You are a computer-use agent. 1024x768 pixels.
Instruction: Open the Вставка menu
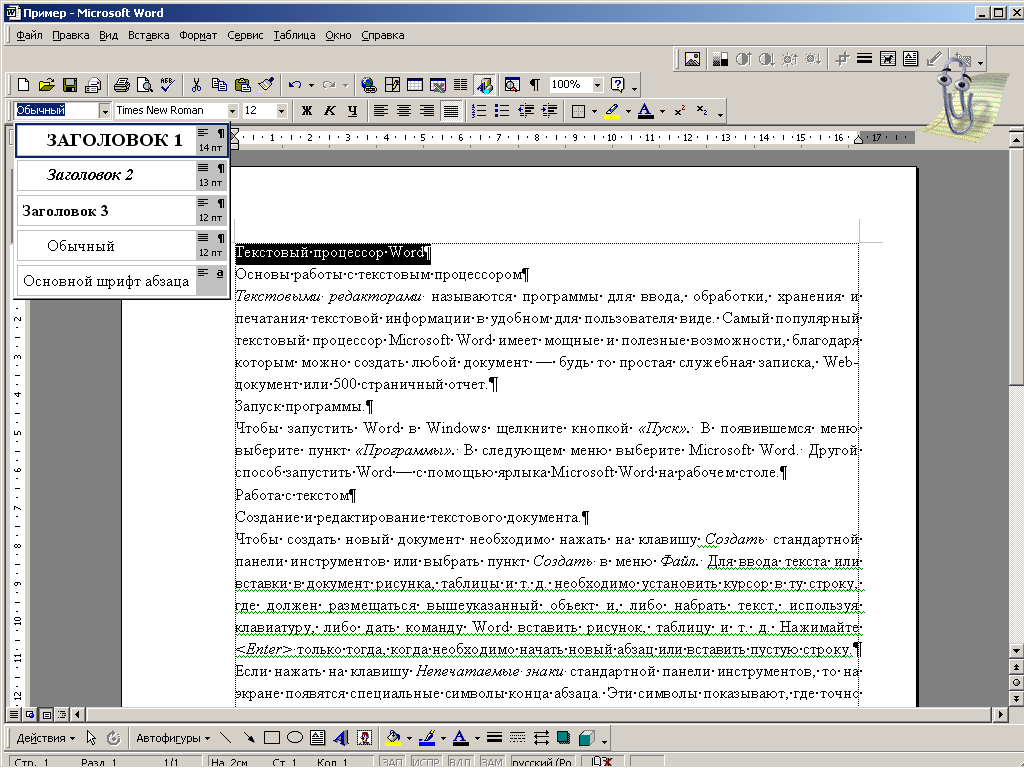click(148, 35)
